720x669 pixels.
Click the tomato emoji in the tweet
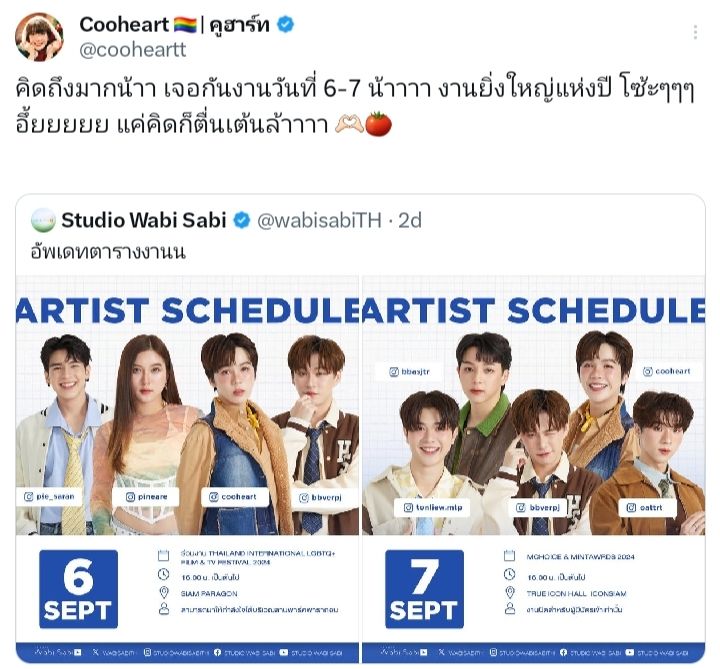coord(378,124)
